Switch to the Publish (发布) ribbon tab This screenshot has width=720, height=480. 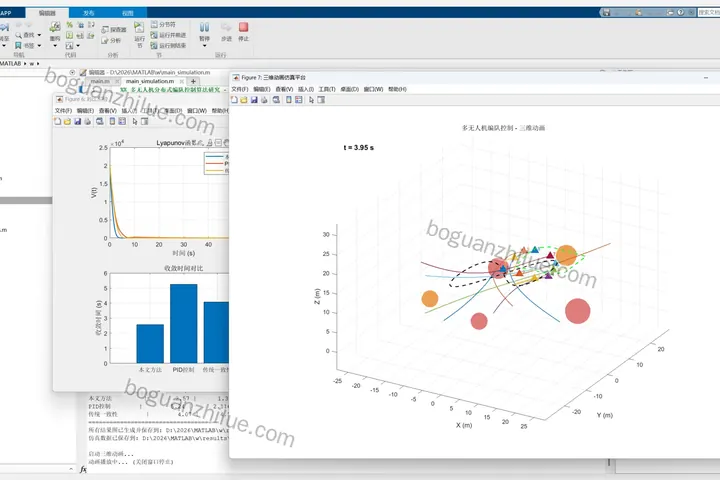coord(89,13)
